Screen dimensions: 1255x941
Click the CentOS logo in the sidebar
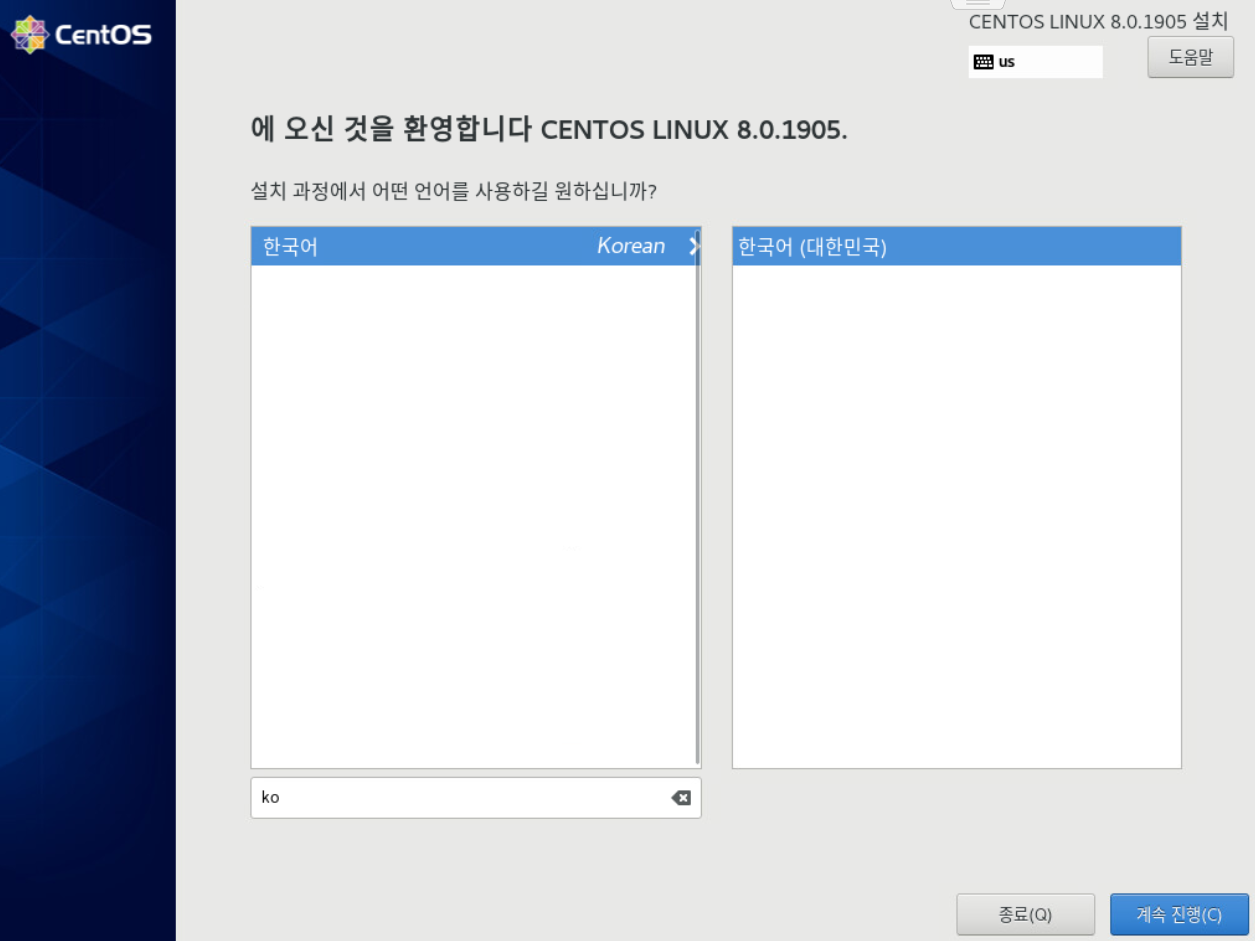click(x=81, y=35)
